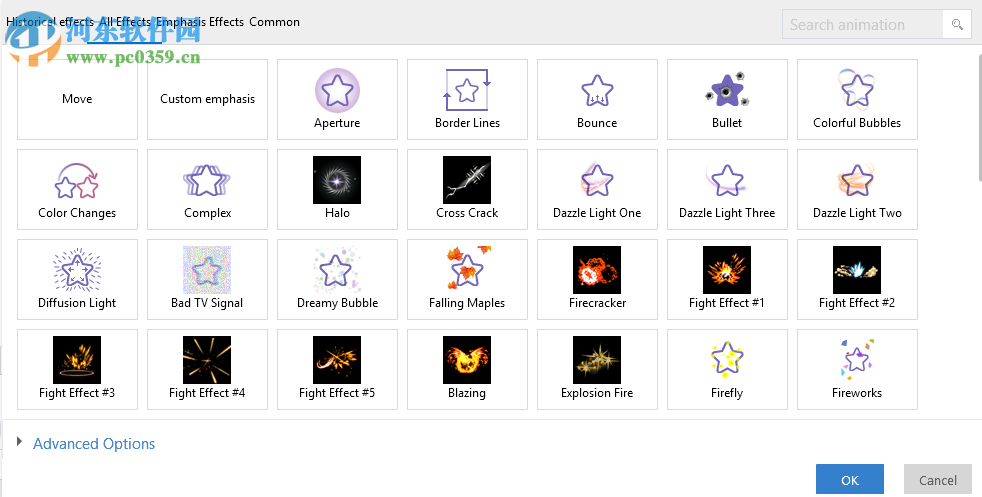The height and width of the screenshot is (497, 982).
Task: Select Fight Effect #4
Action: tap(207, 370)
